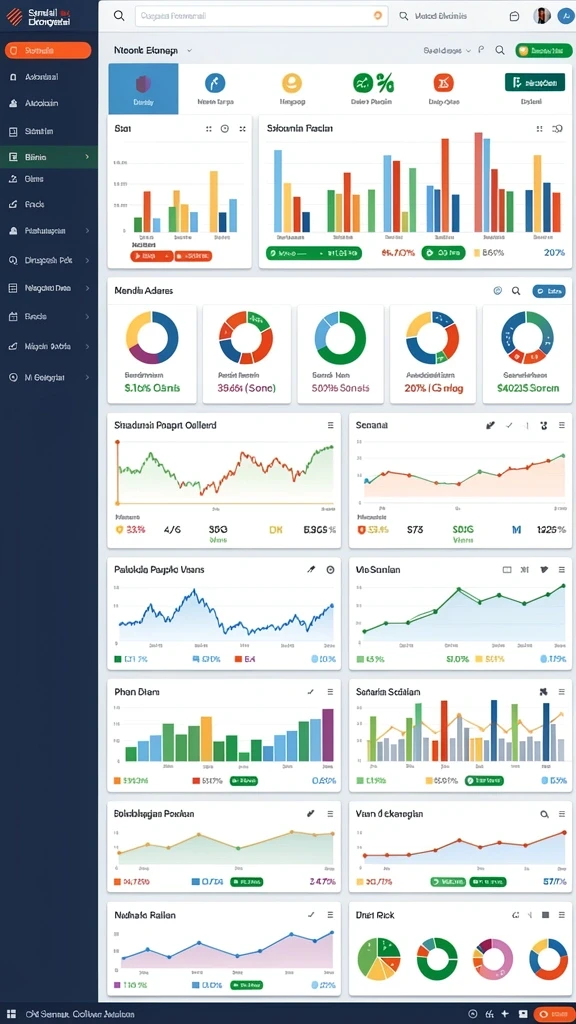Click clock icon on blue line chart card

[330, 569]
